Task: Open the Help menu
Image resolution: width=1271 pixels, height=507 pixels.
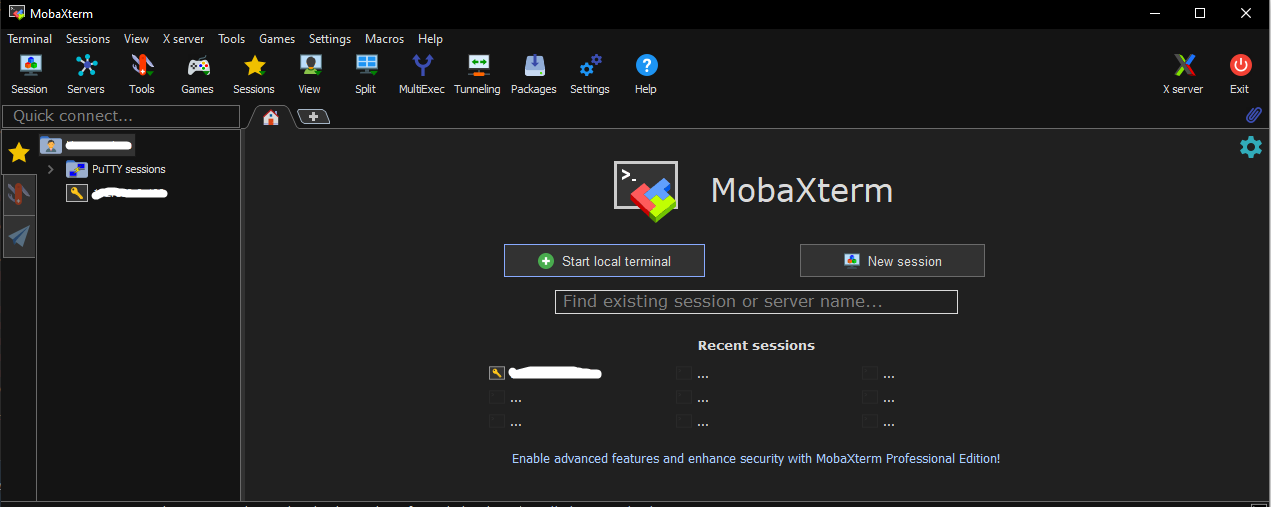Action: point(430,39)
